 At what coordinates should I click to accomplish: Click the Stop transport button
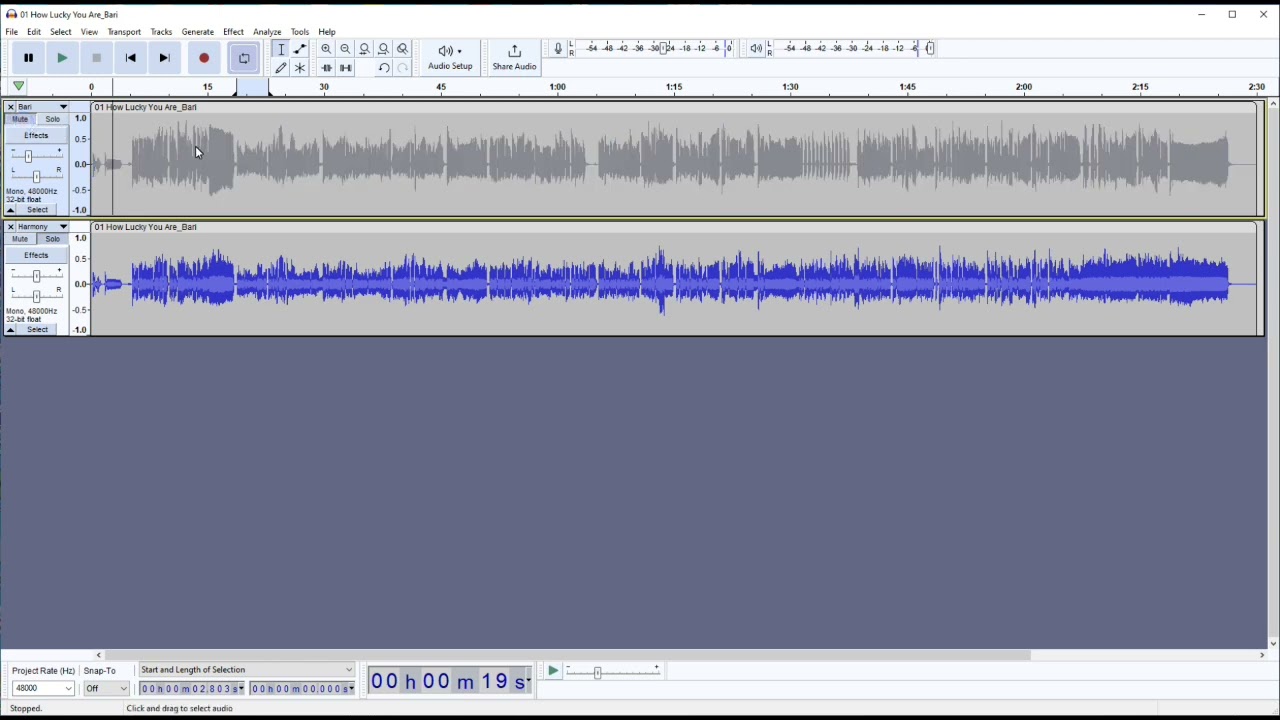97,58
